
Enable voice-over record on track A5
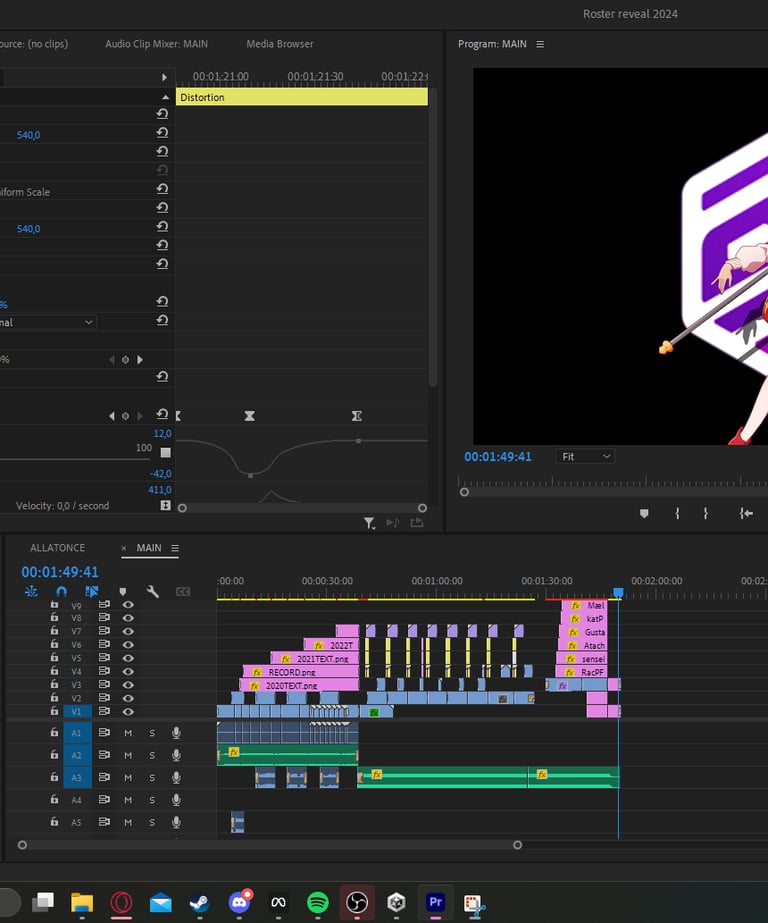(176, 822)
